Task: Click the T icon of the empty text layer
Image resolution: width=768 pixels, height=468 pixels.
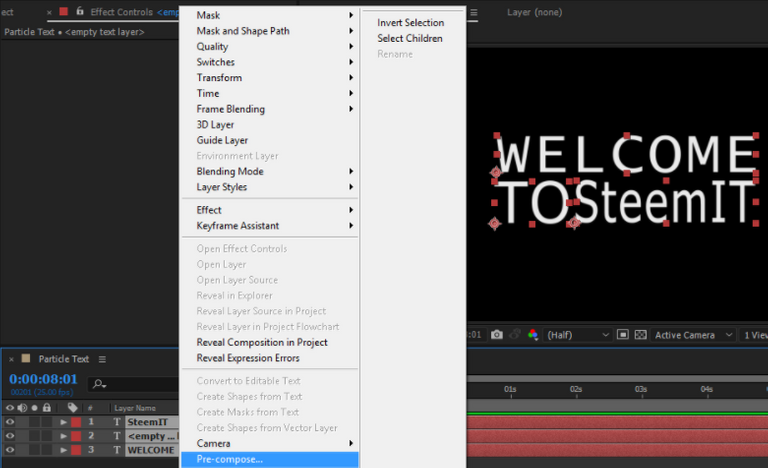Action: click(117, 436)
